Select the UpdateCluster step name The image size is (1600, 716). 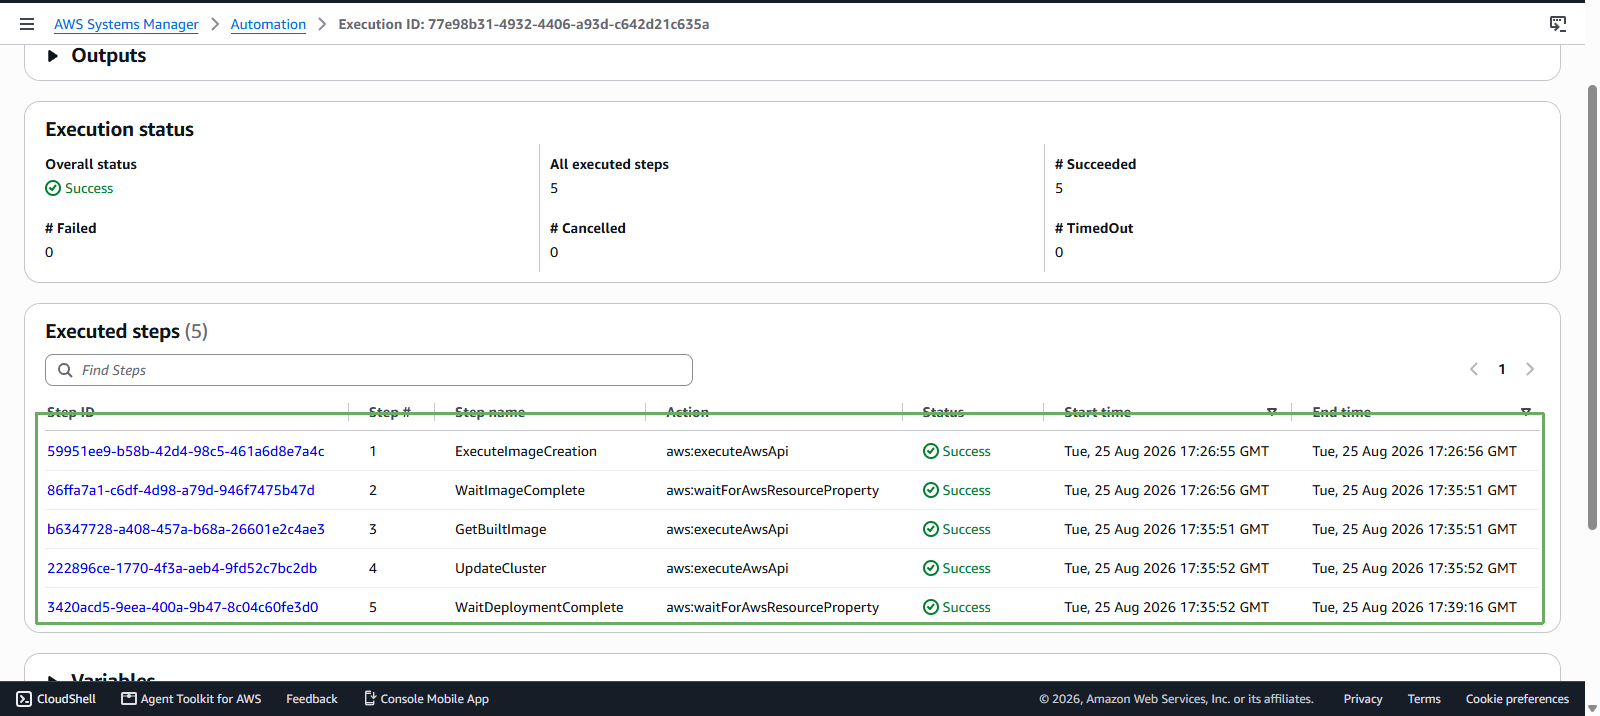coord(501,568)
